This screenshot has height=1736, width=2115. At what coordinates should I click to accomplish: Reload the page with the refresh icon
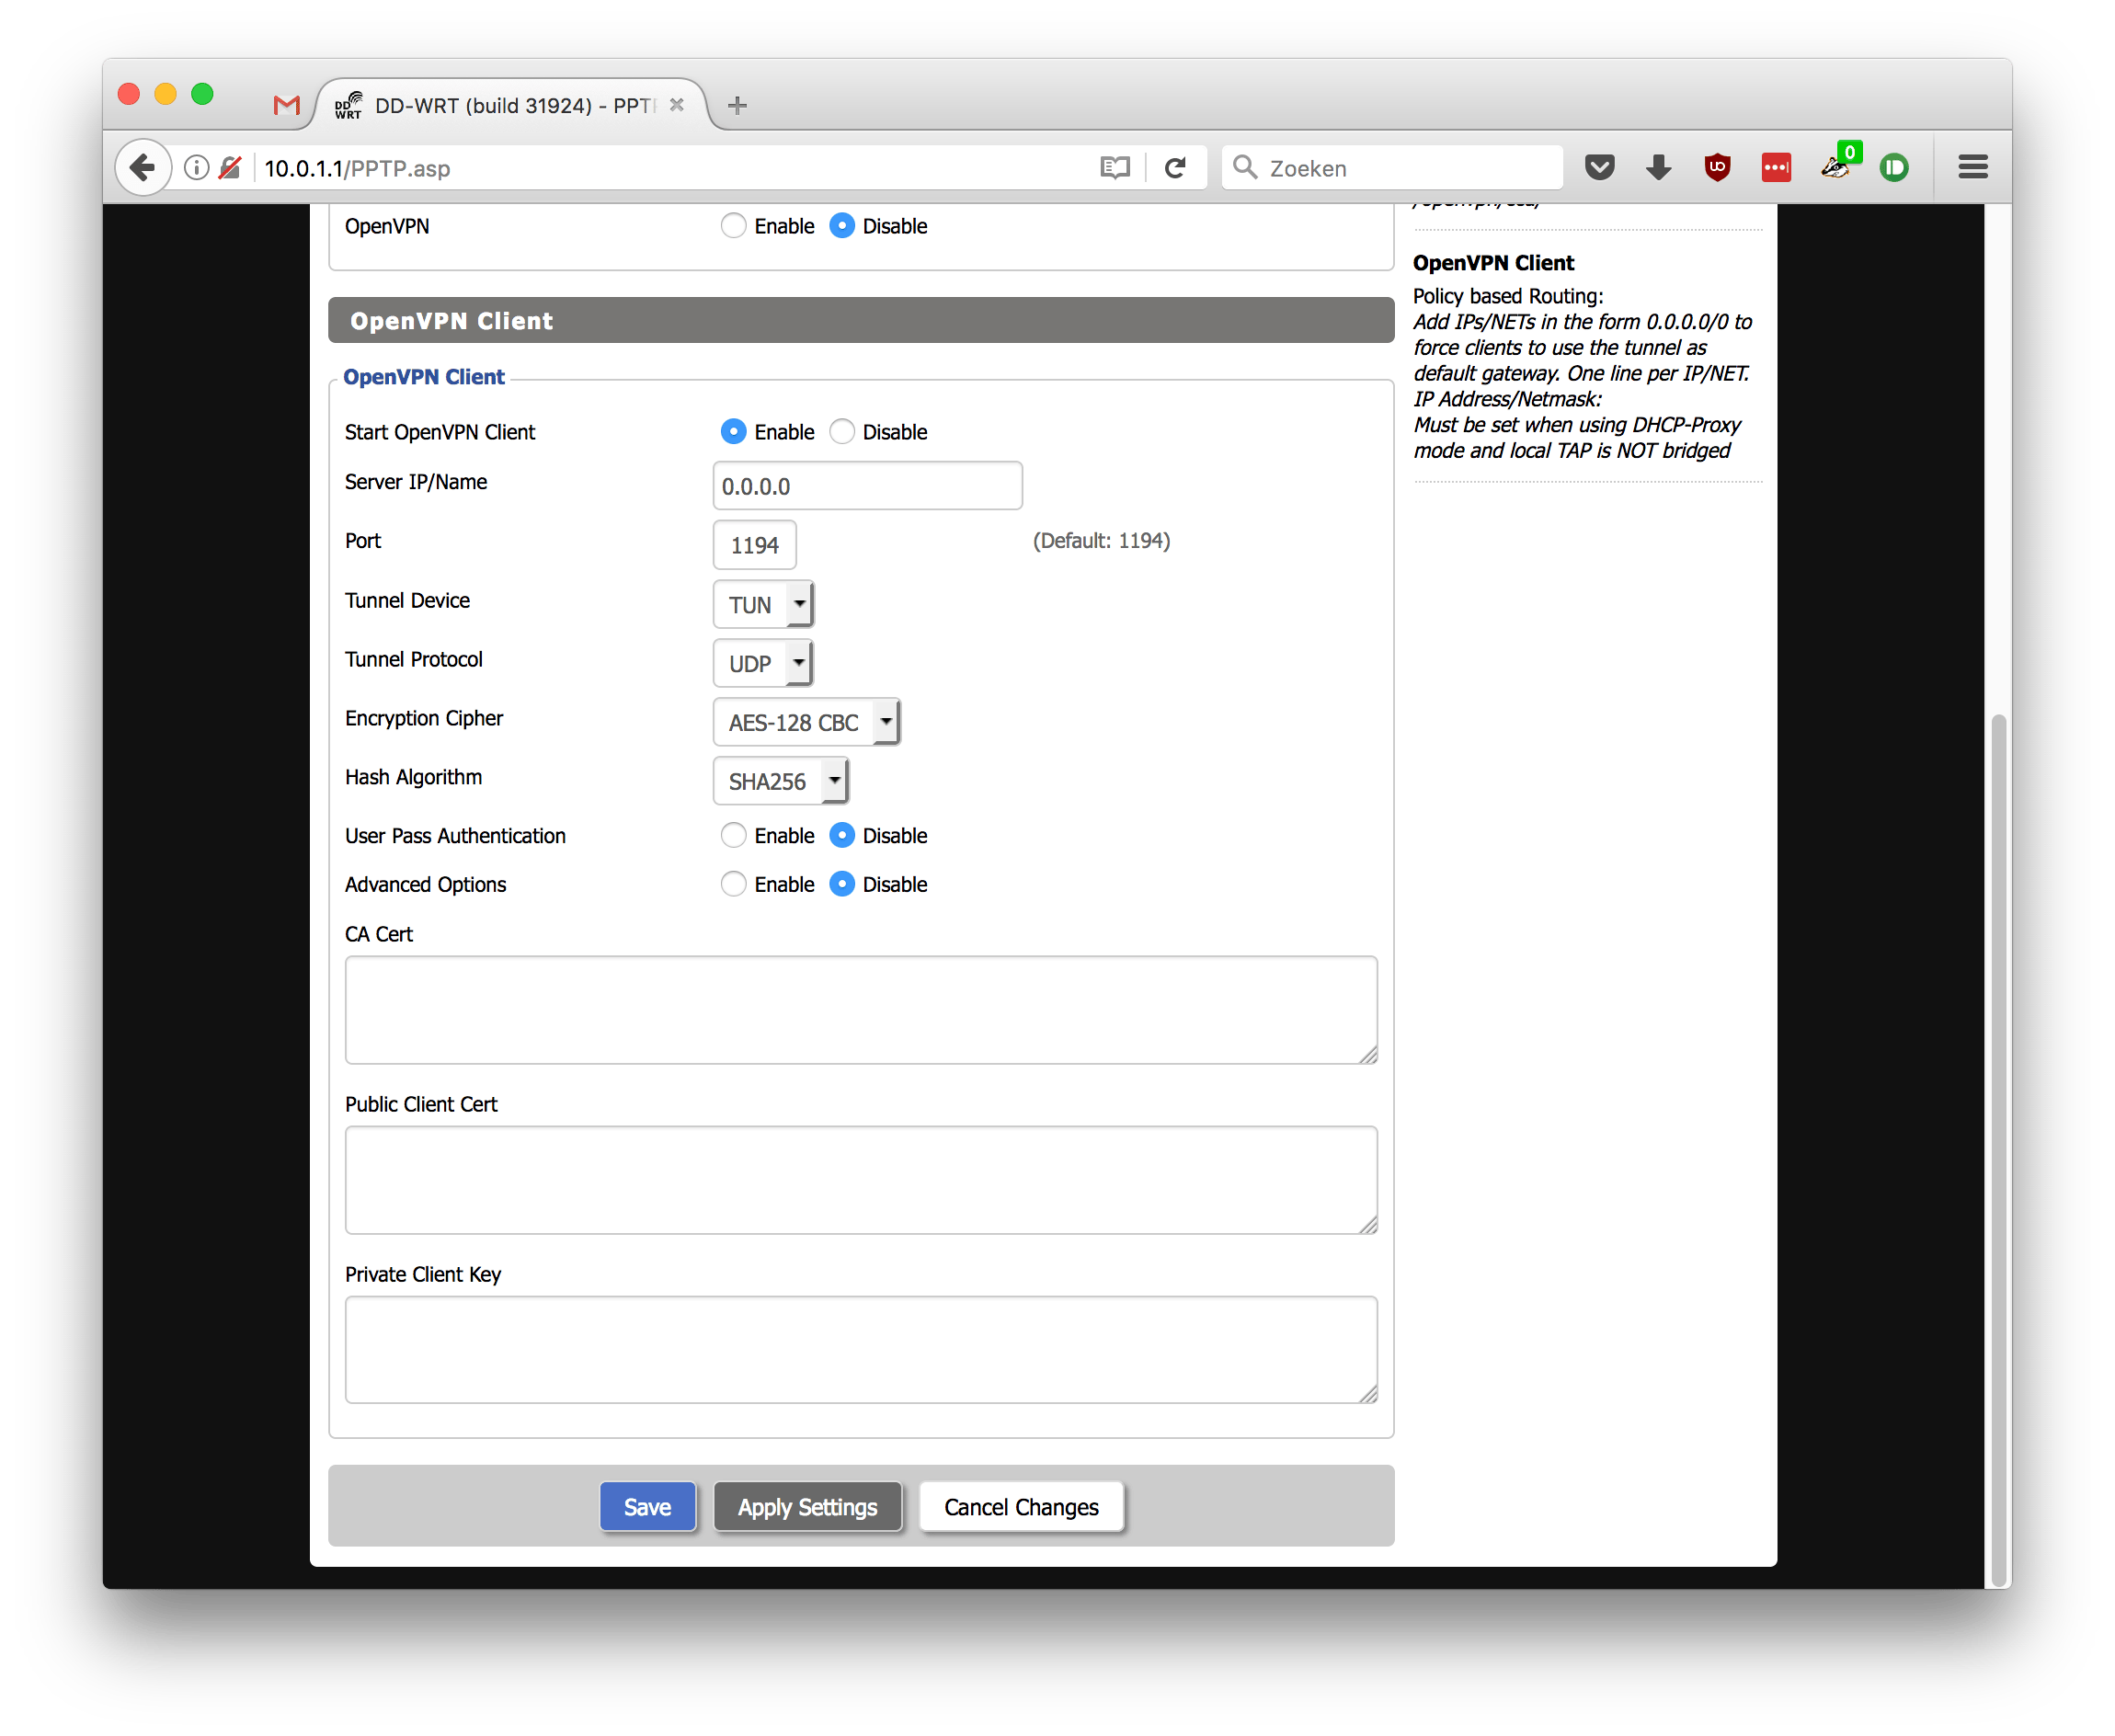point(1175,167)
